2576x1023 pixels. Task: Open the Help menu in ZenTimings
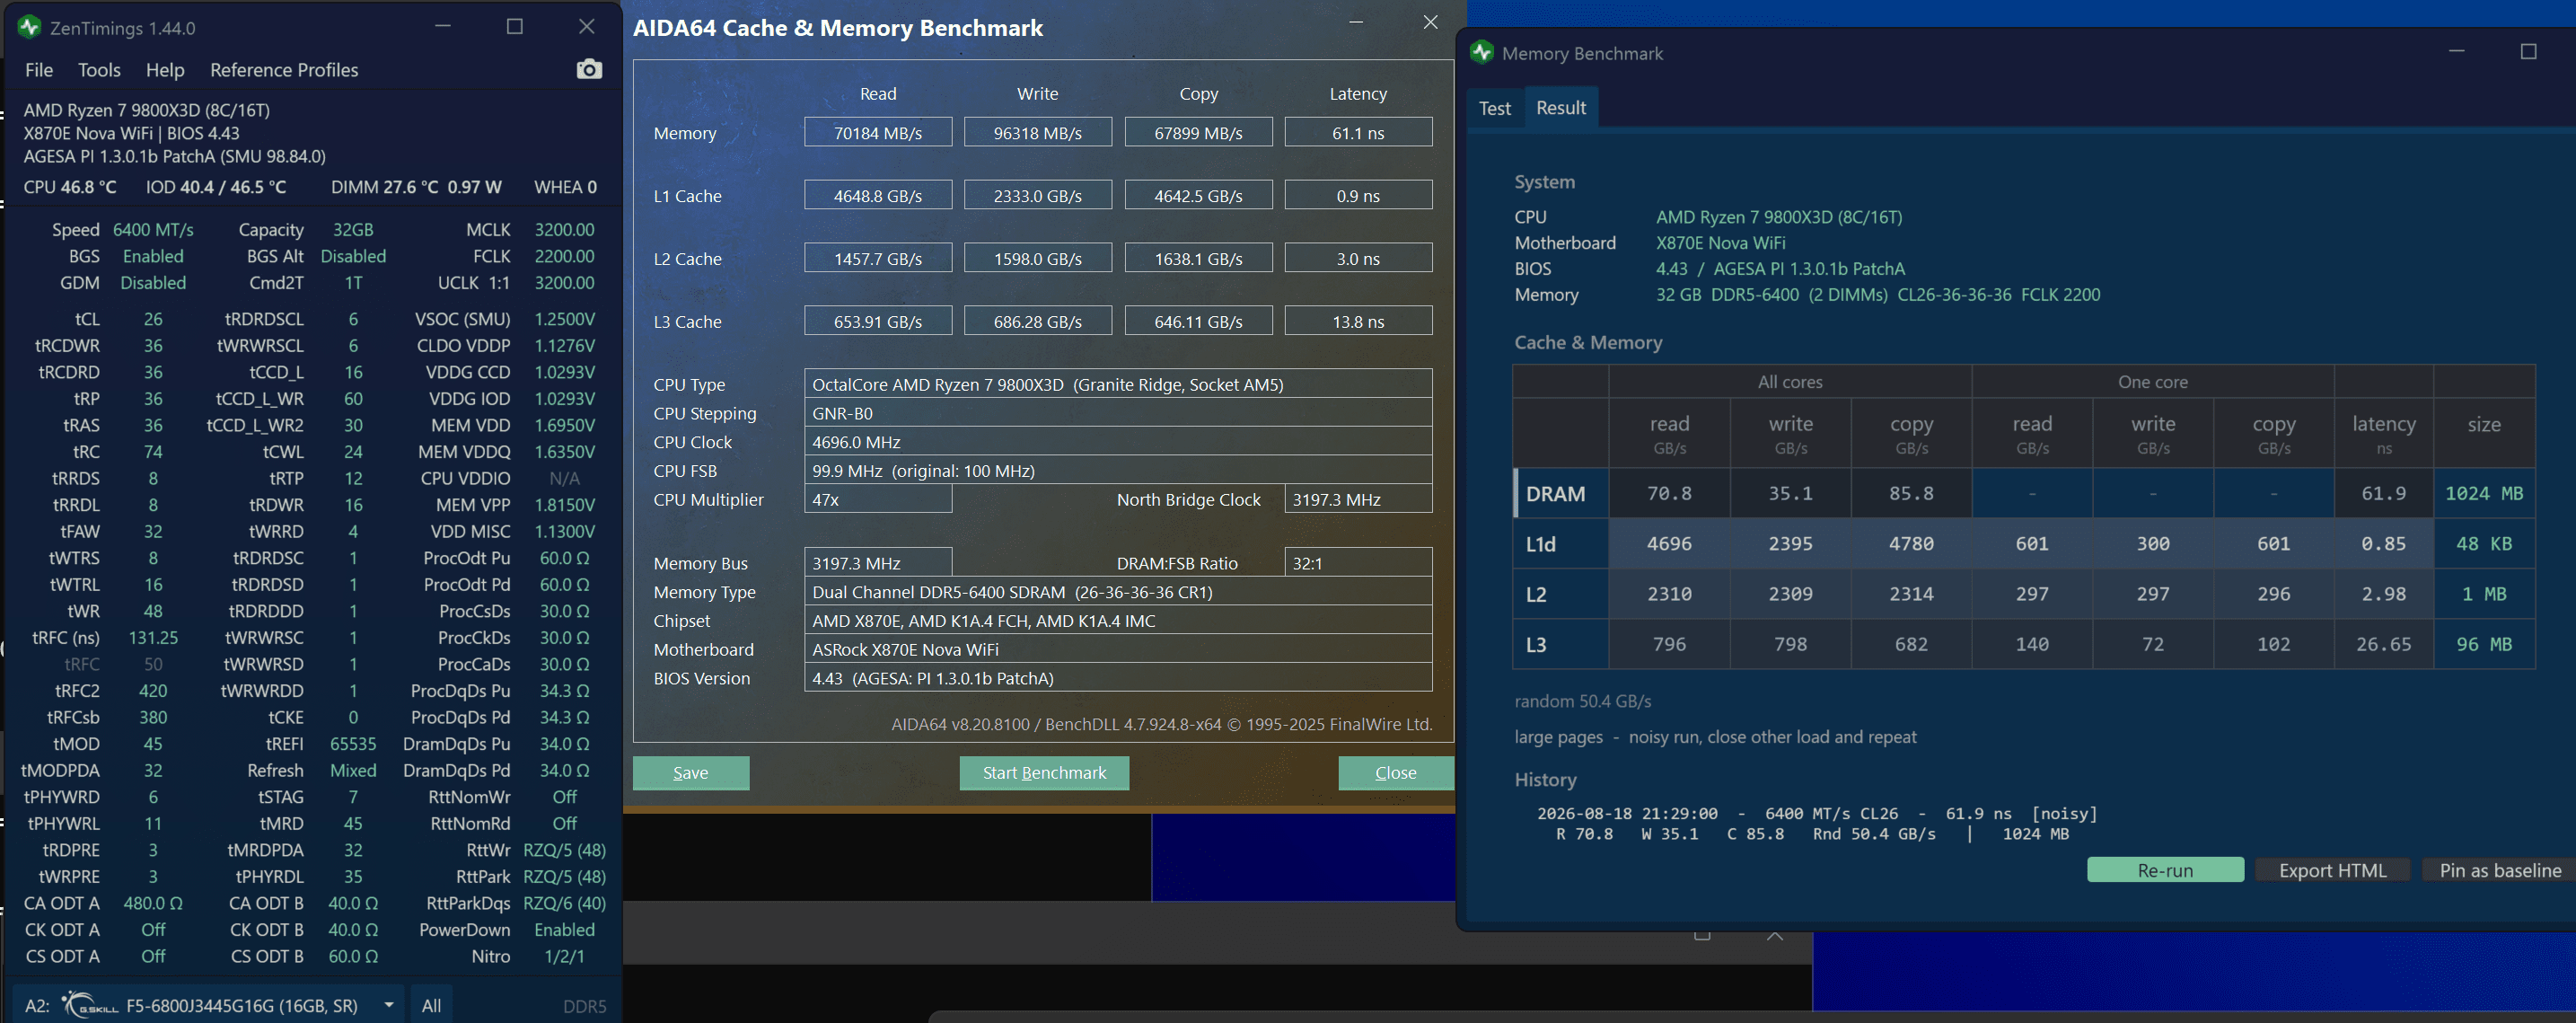[165, 70]
